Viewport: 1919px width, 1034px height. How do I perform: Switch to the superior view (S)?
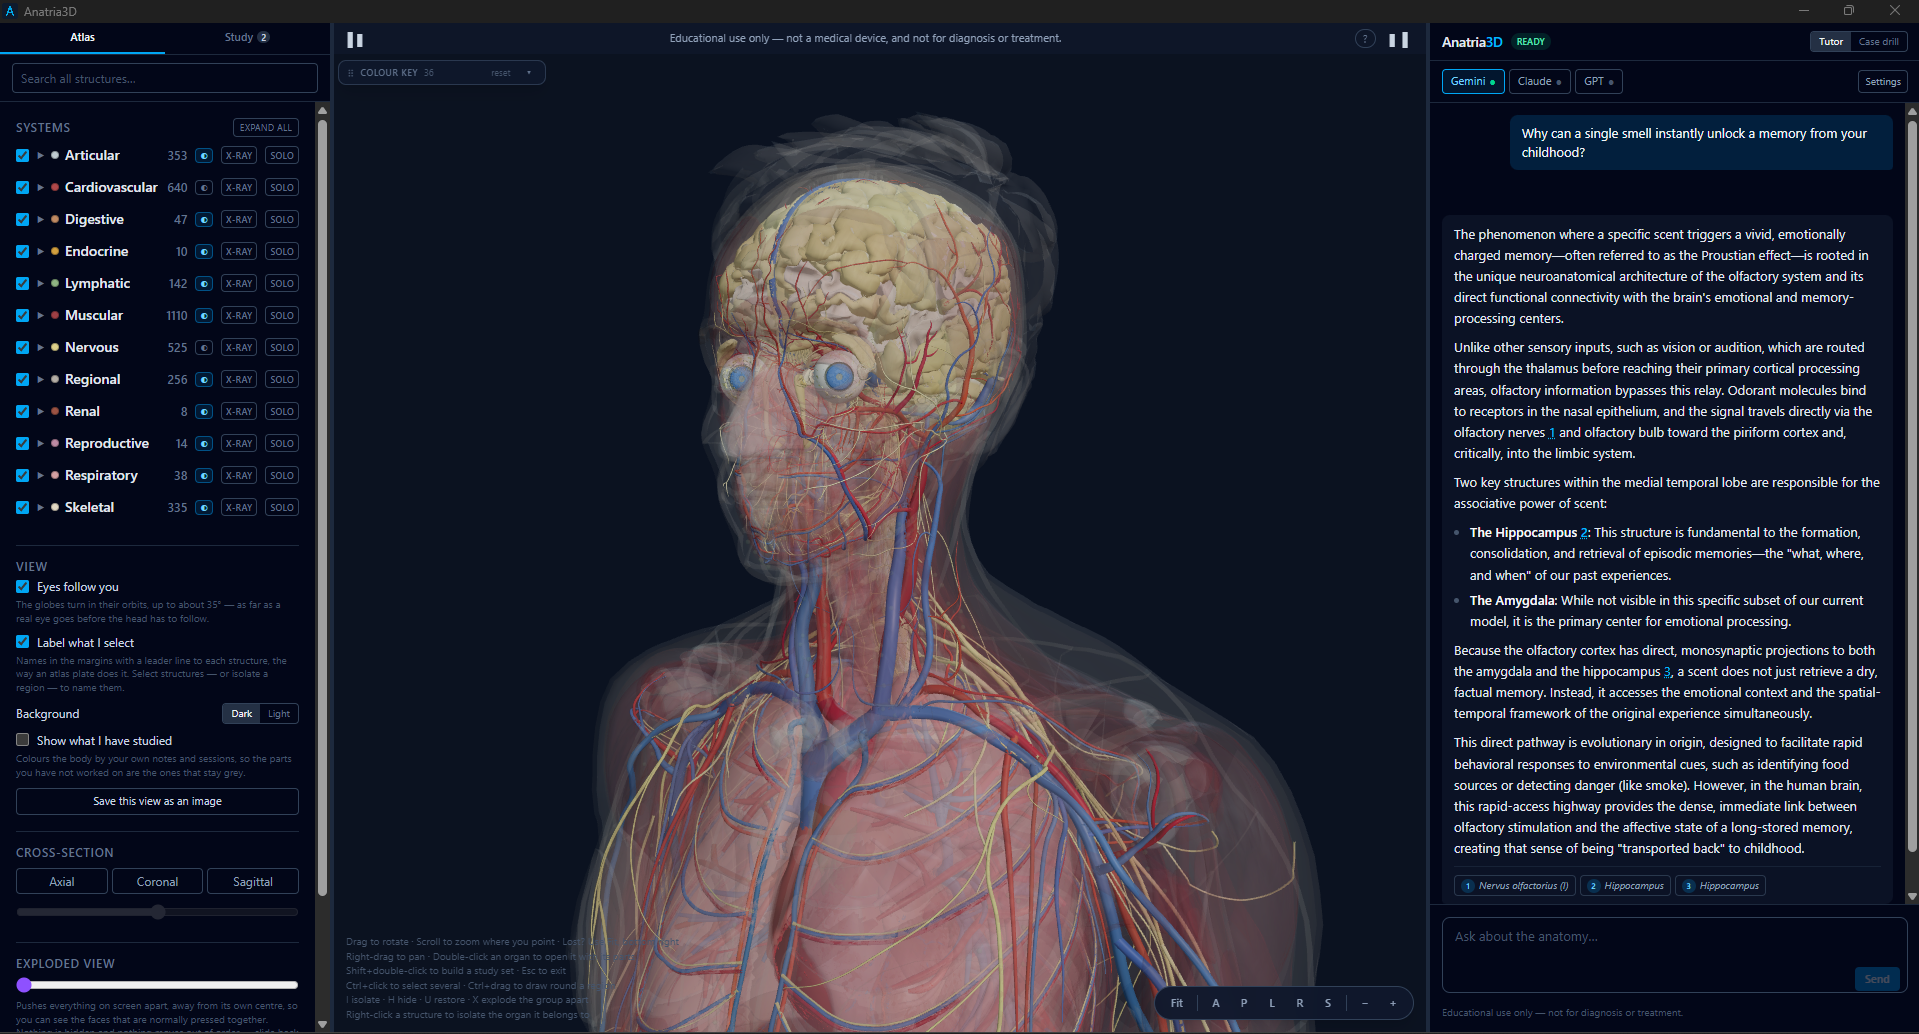[1328, 1003]
